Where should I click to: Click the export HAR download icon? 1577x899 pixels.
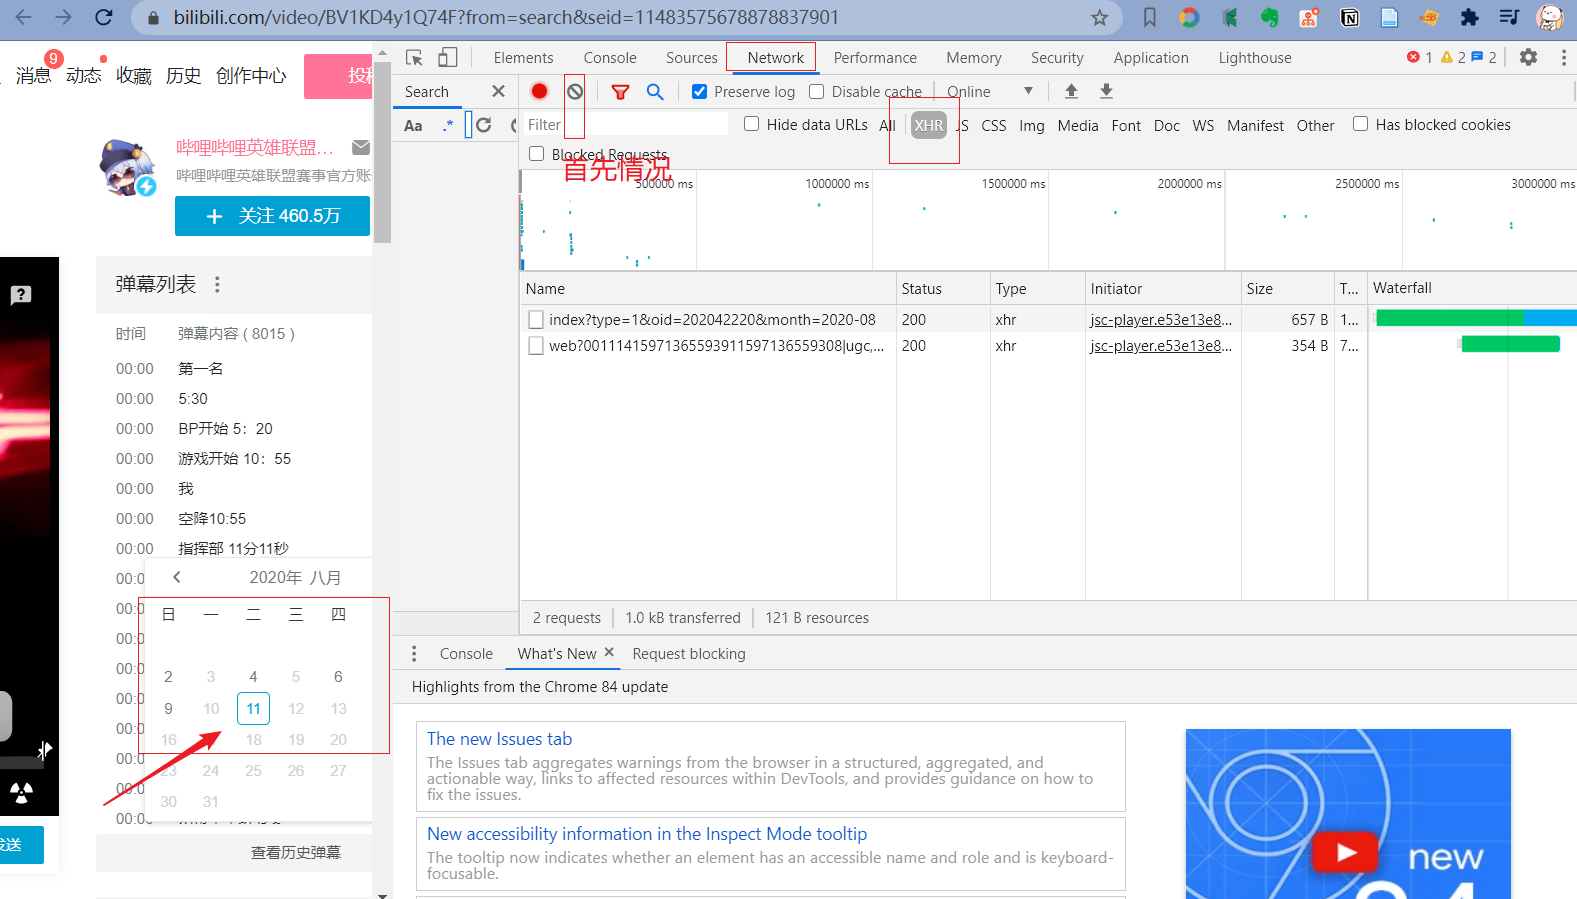[1106, 91]
